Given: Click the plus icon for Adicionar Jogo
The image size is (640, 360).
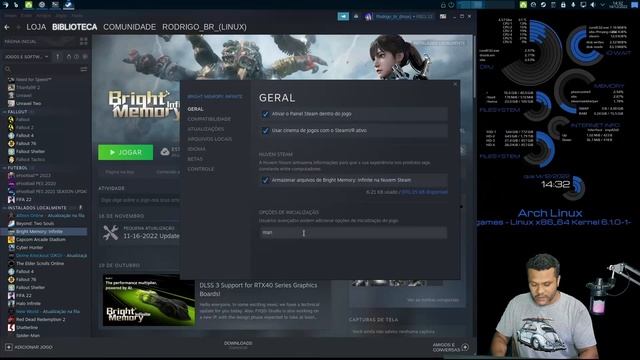Looking at the screenshot, I should [9, 347].
